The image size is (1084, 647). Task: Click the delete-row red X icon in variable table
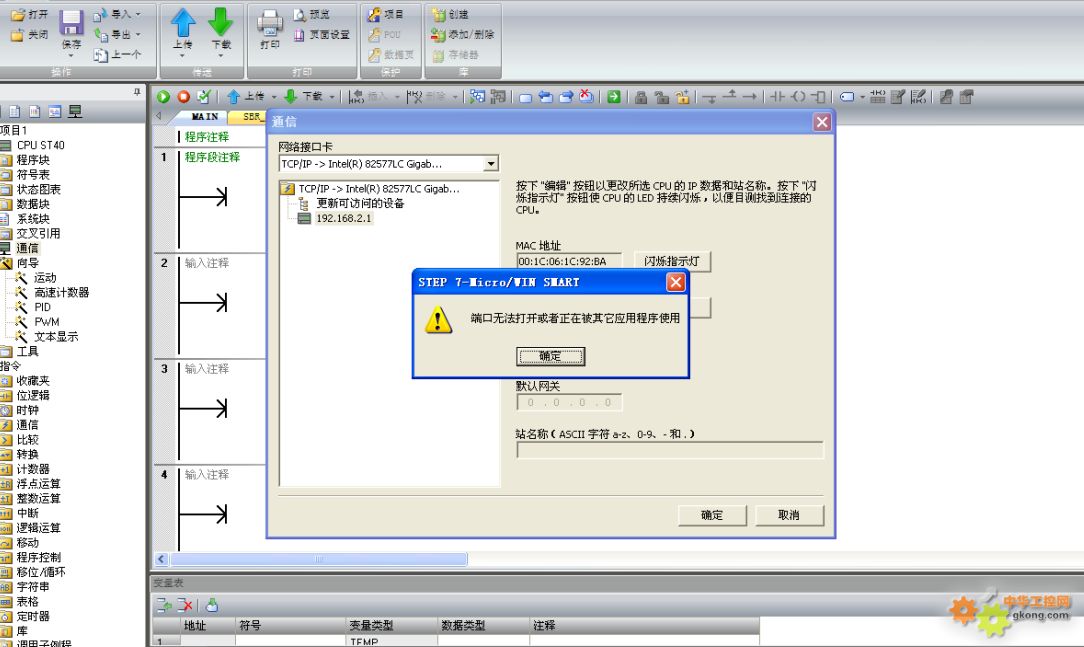(x=185, y=605)
